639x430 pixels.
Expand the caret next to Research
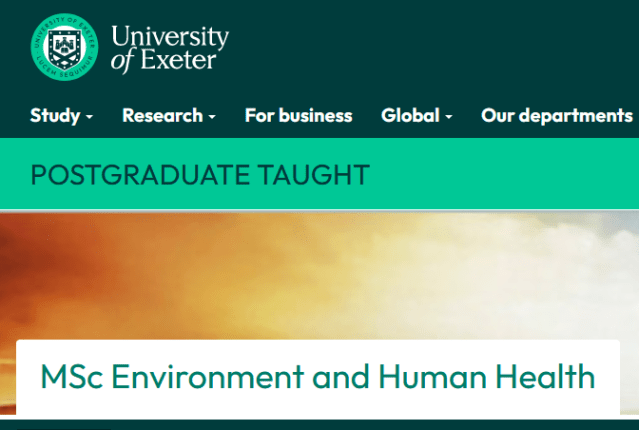(x=212, y=117)
